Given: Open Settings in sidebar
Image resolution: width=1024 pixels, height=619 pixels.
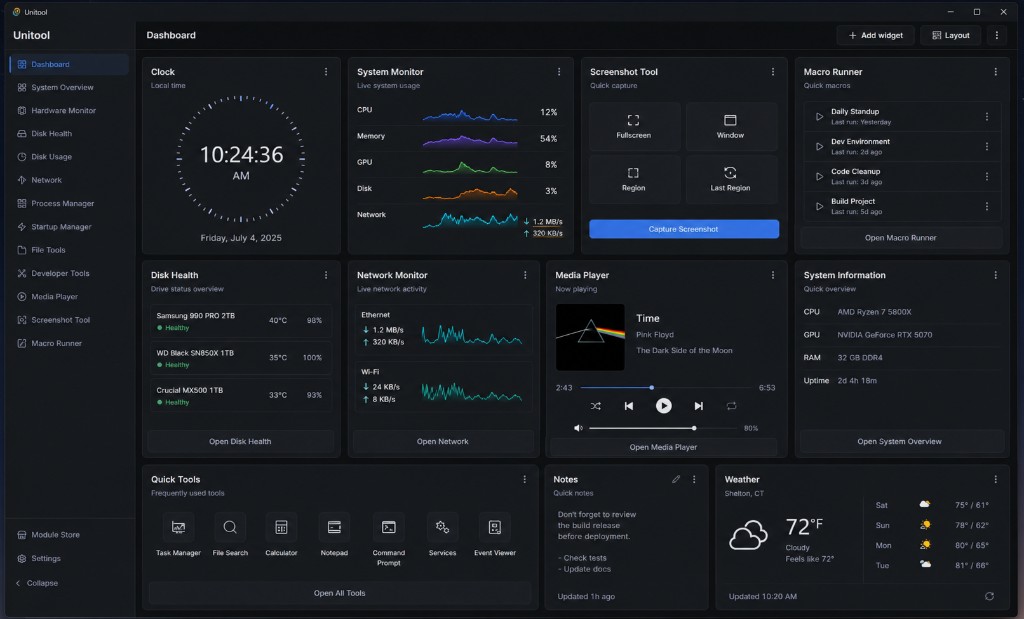Looking at the screenshot, I should pos(69,559).
